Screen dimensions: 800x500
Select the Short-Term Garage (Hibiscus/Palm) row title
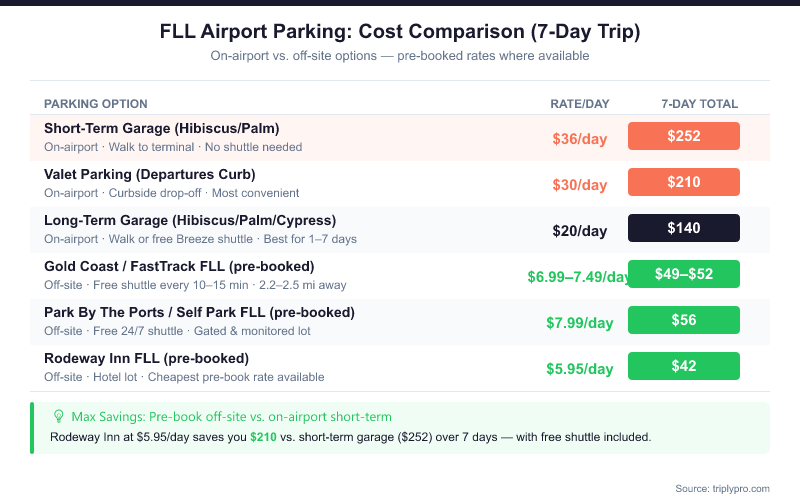point(161,128)
